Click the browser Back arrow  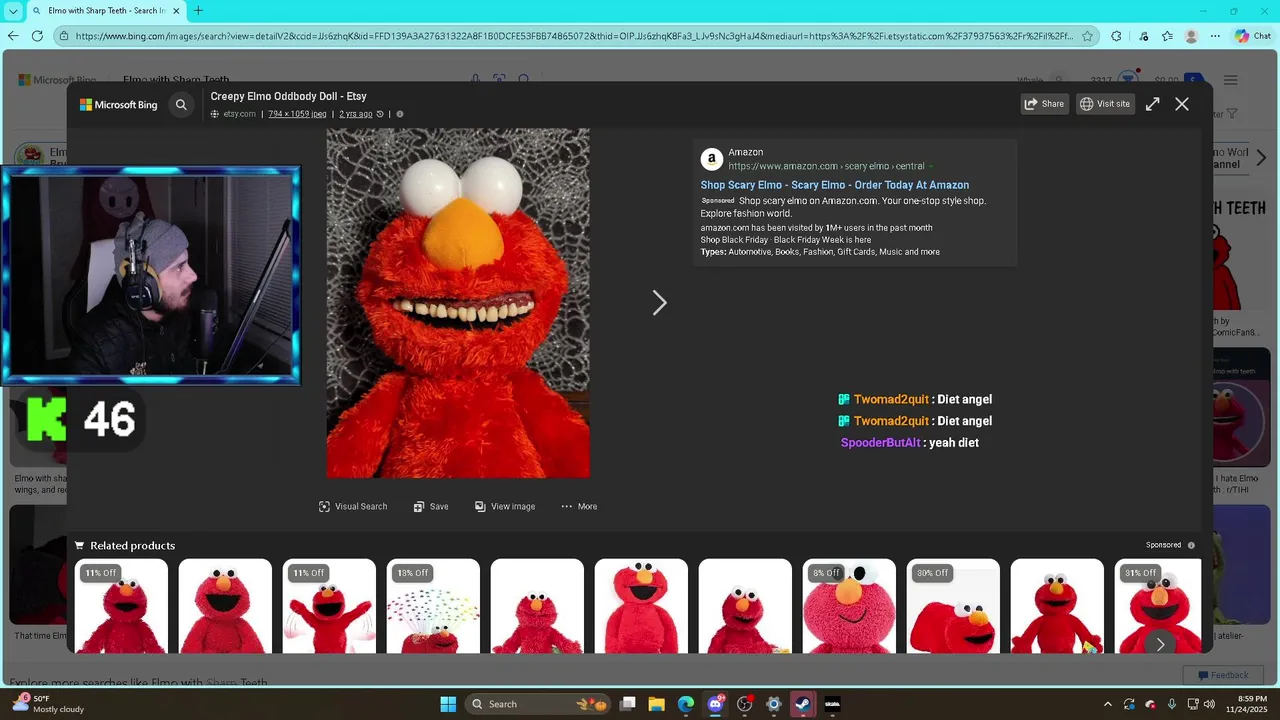pos(13,36)
